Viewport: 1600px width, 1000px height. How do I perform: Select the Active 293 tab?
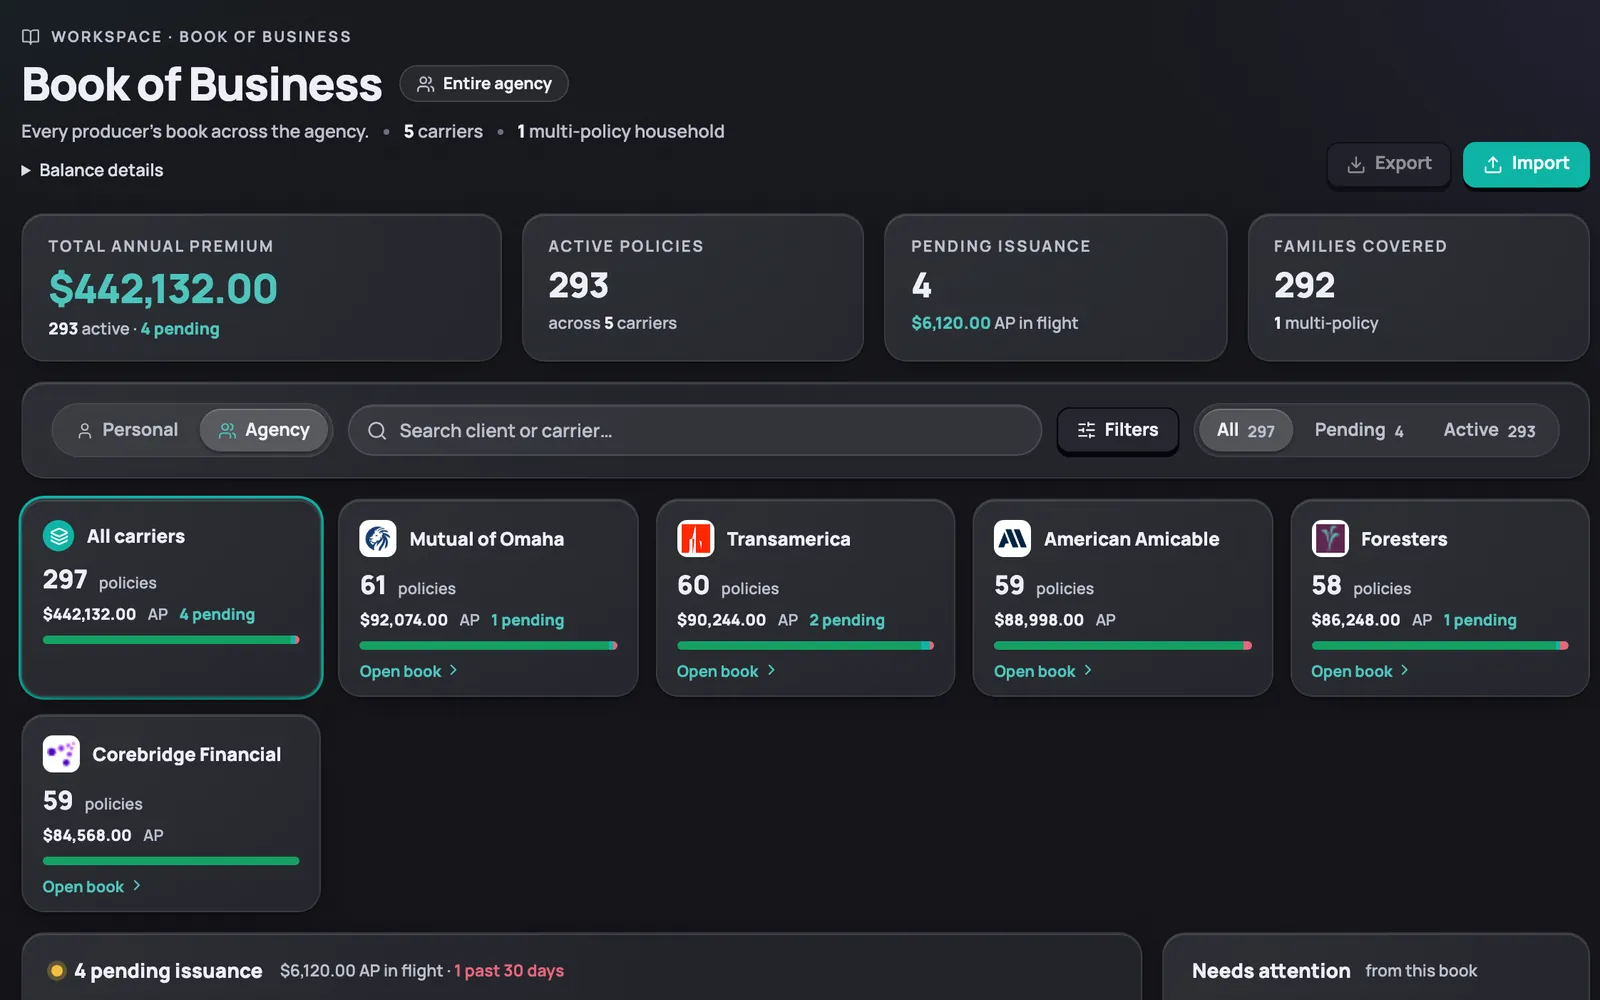point(1489,430)
